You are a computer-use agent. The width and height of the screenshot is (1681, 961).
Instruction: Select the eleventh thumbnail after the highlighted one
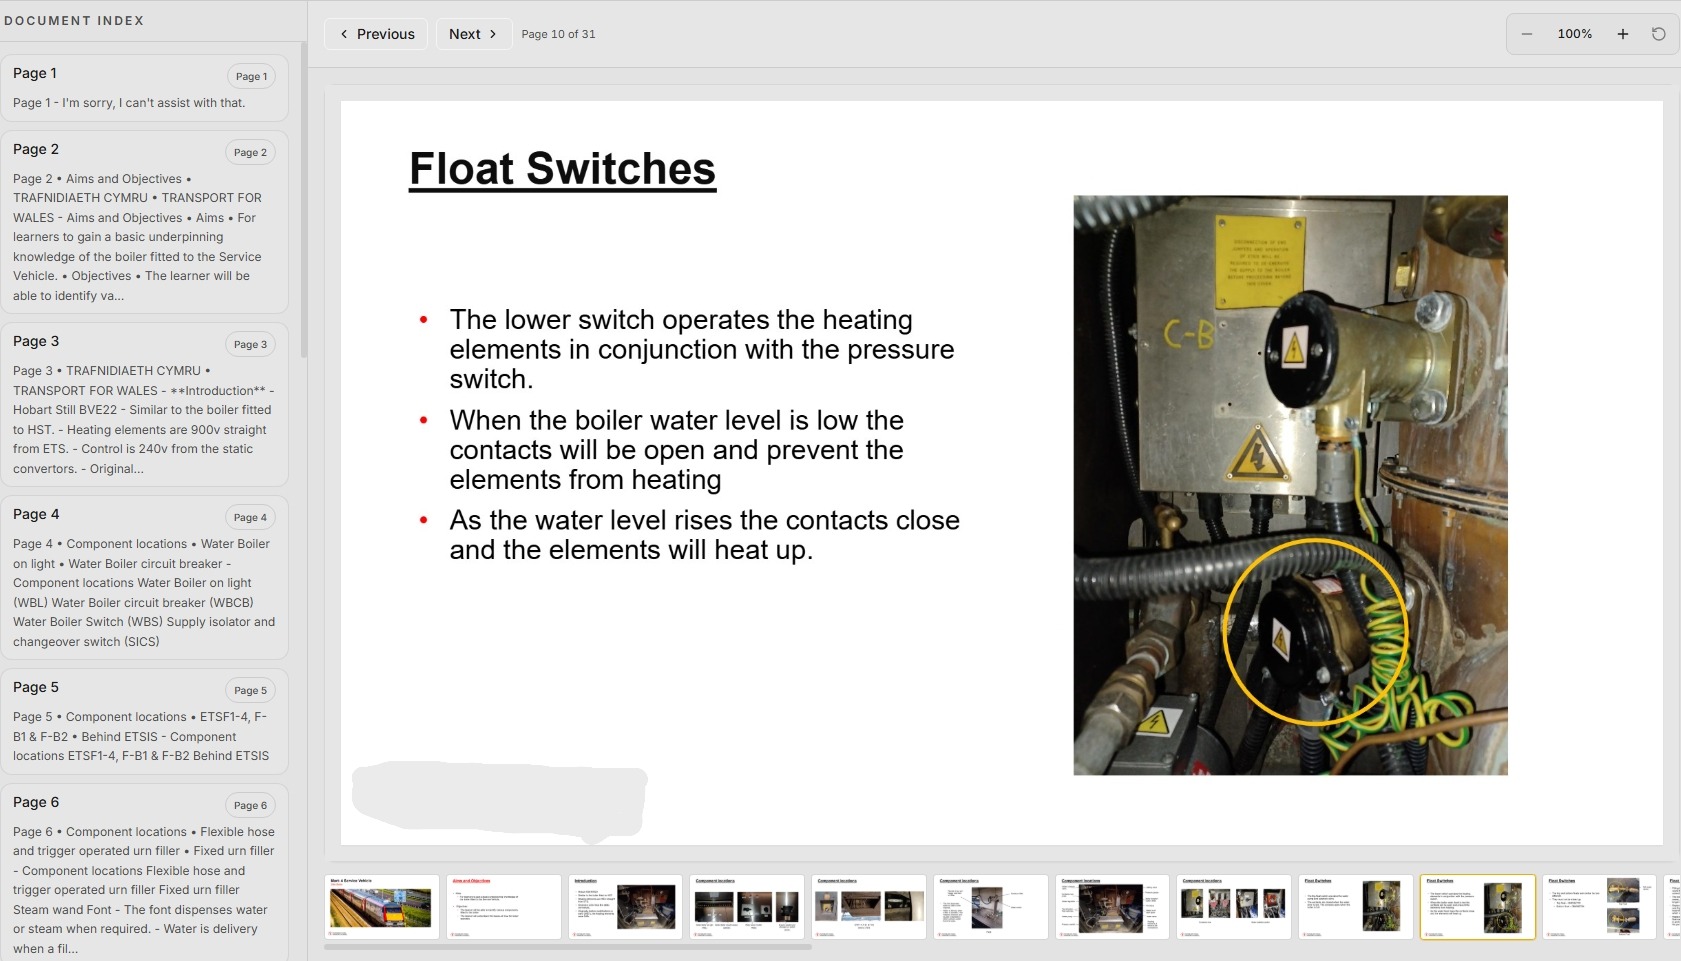click(x=1600, y=907)
